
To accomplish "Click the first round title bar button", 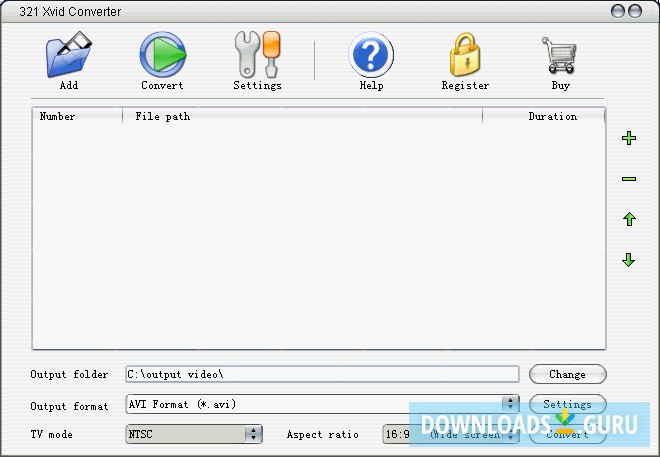I will pyautogui.click(x=618, y=11).
